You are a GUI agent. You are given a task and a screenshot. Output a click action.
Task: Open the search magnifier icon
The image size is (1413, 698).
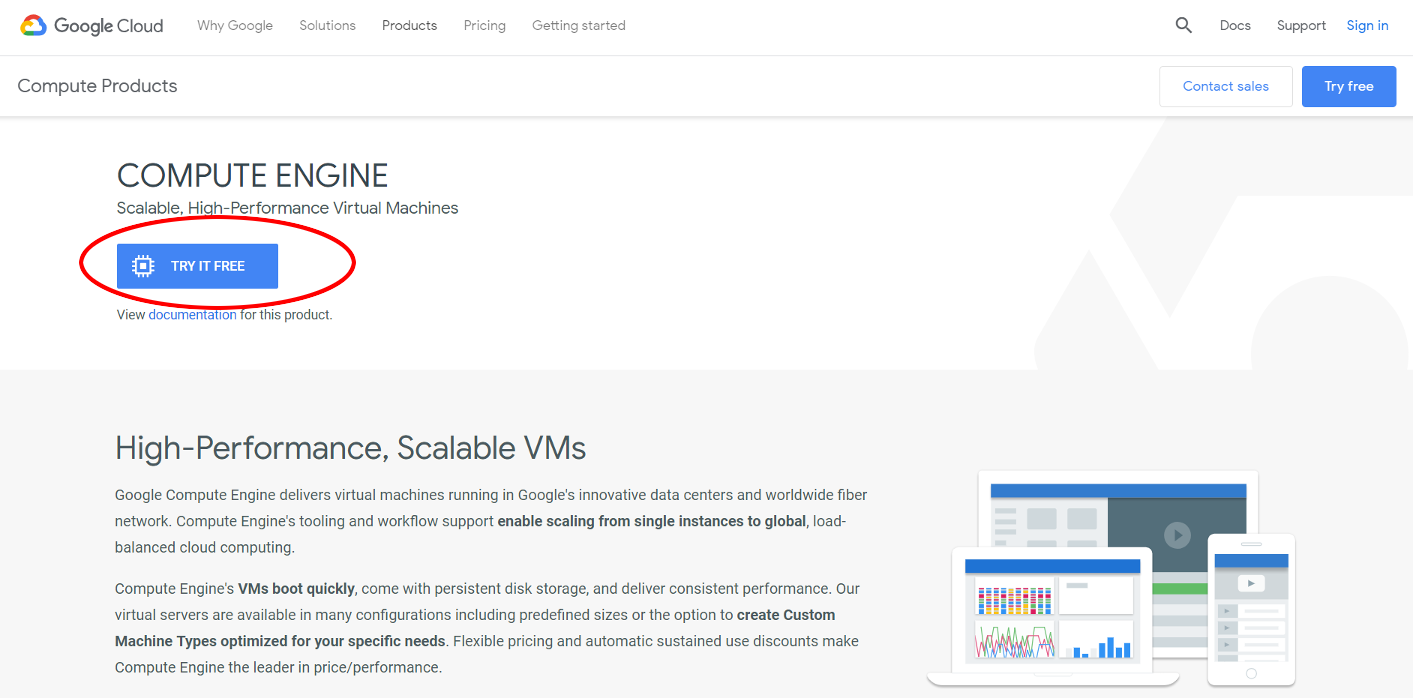(1184, 26)
